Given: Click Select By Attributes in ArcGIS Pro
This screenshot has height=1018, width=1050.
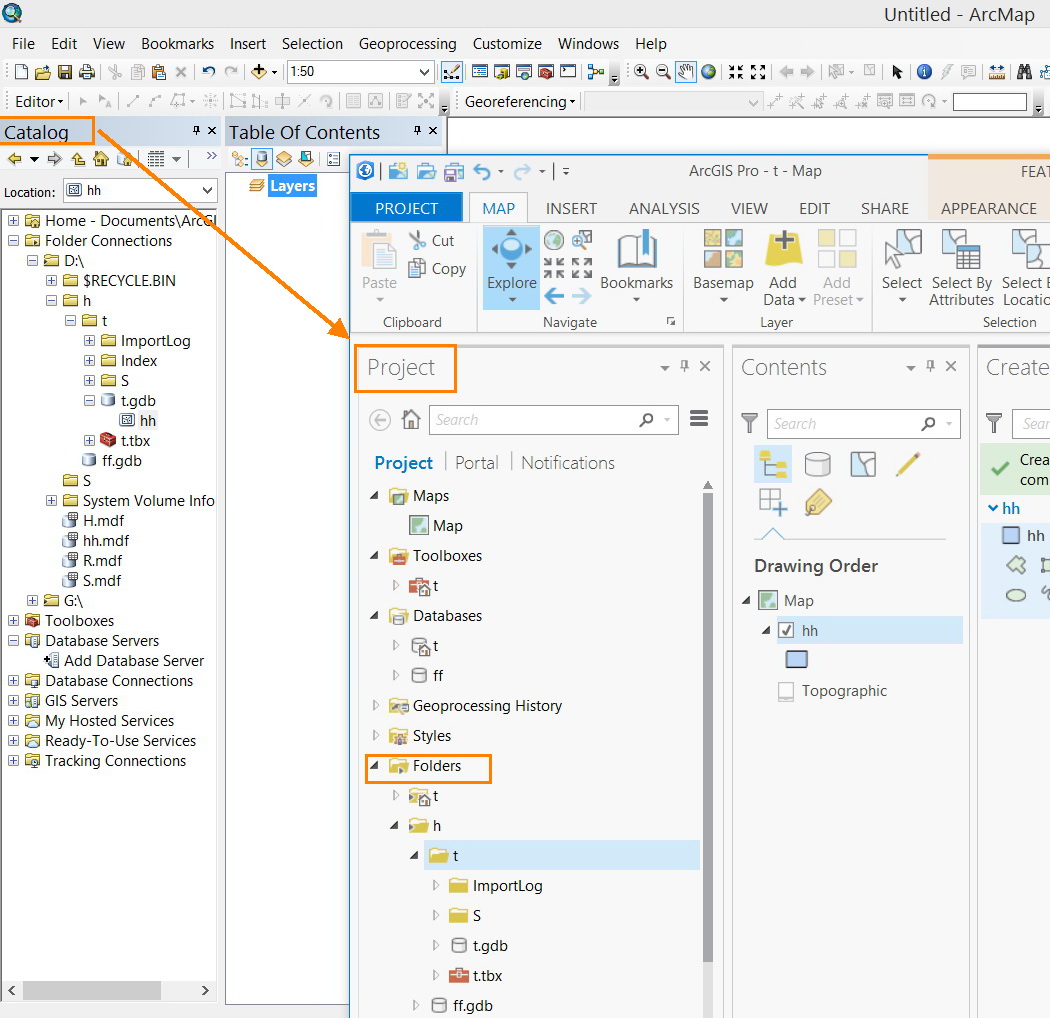Looking at the screenshot, I should point(962,267).
